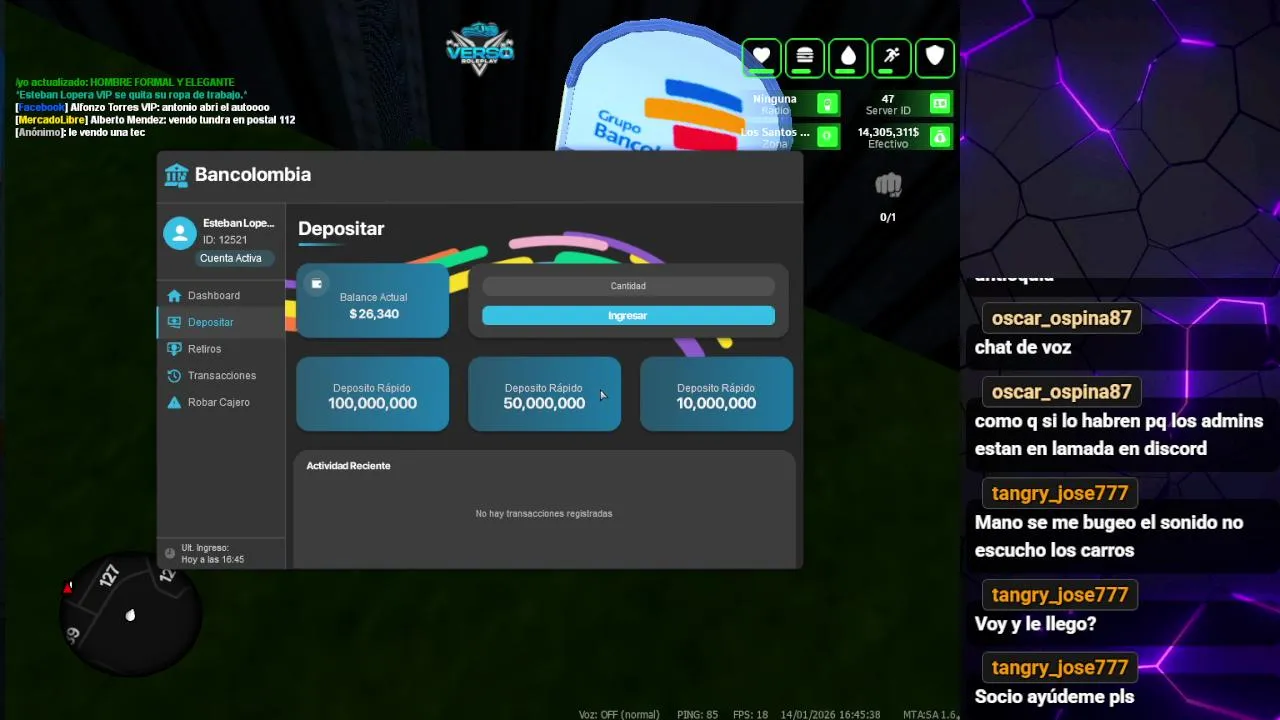
Task: Open the Transacciones section
Action: (x=221, y=376)
